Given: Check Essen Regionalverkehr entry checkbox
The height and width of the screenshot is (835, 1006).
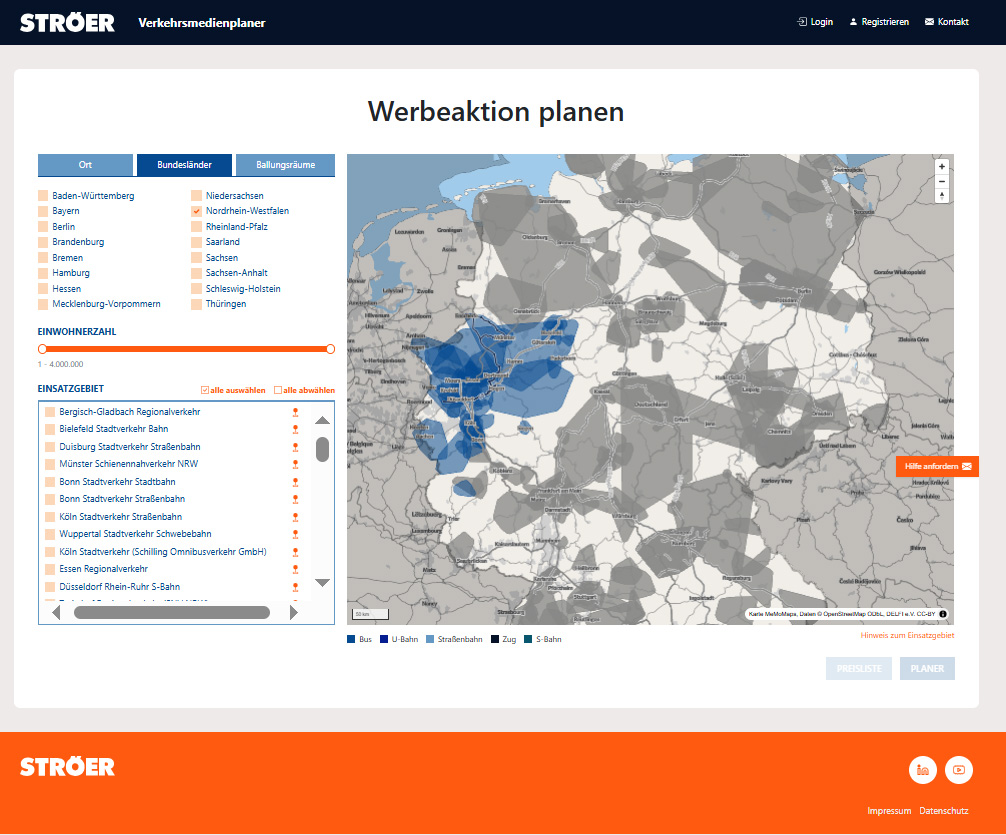Looking at the screenshot, I should coord(50,569).
